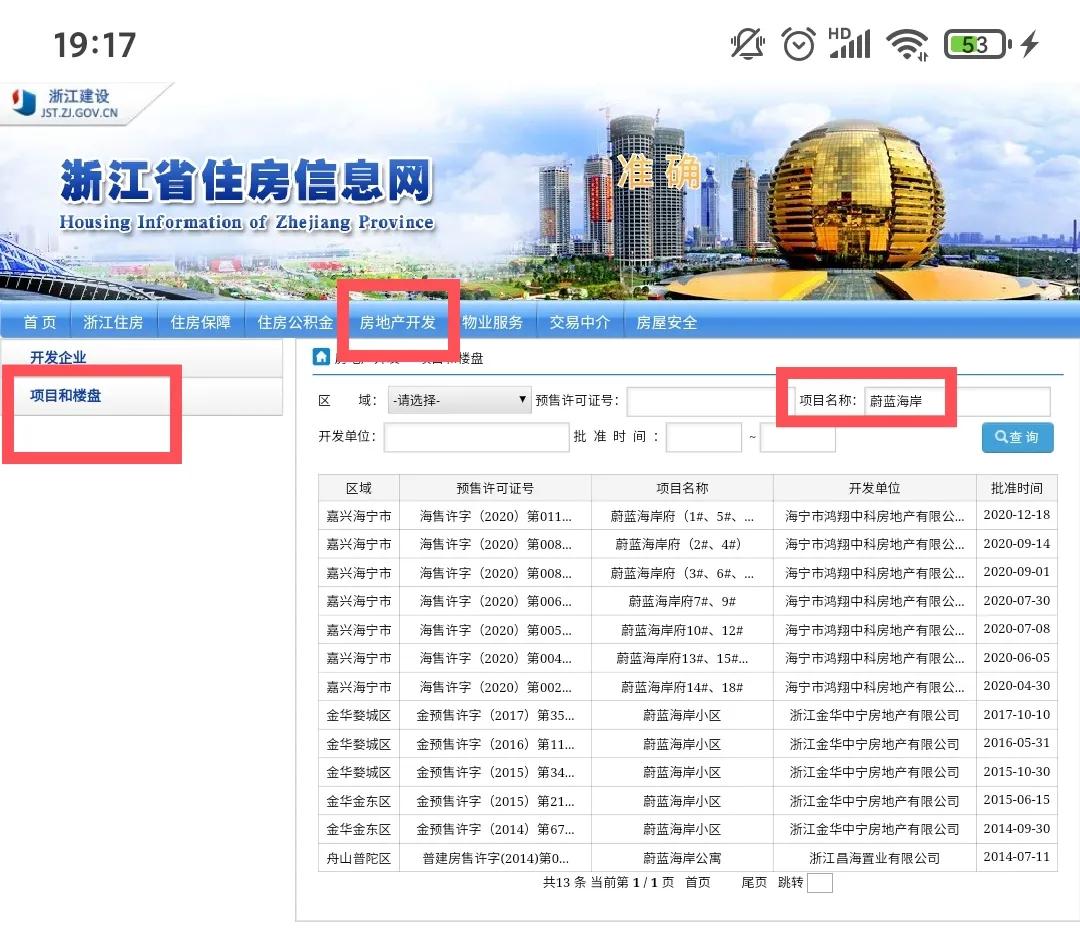This screenshot has height=936, width=1080.
Task: Focus the 项目名称 field with 蔚蓝海岸
Action: 957,401
